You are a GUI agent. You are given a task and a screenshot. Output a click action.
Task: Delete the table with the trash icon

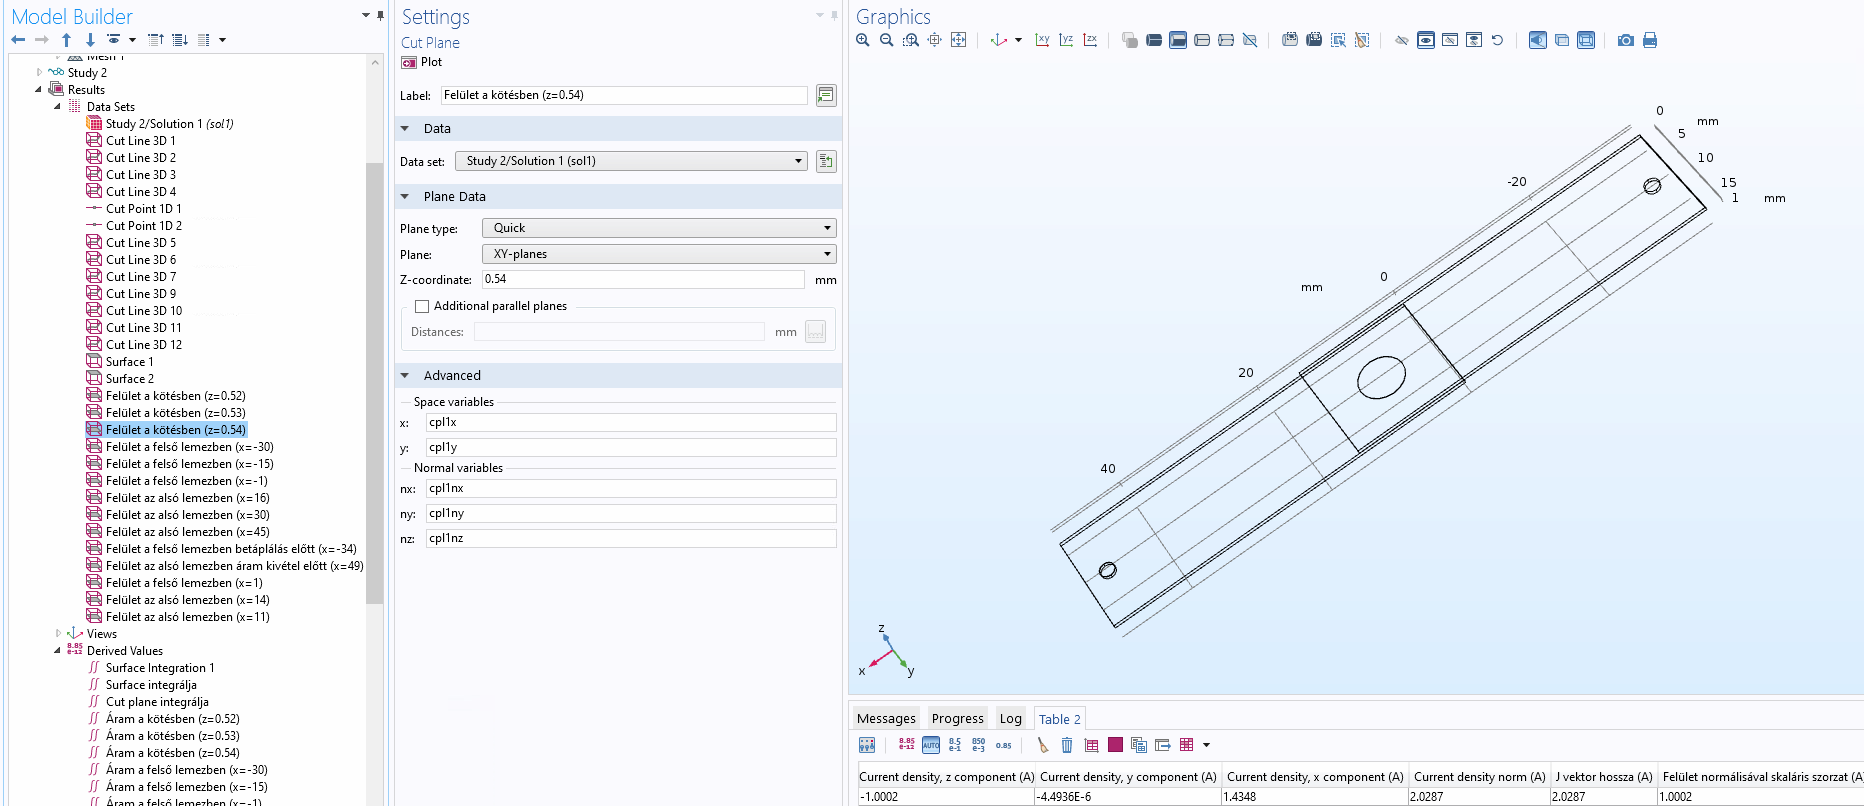pos(1067,745)
